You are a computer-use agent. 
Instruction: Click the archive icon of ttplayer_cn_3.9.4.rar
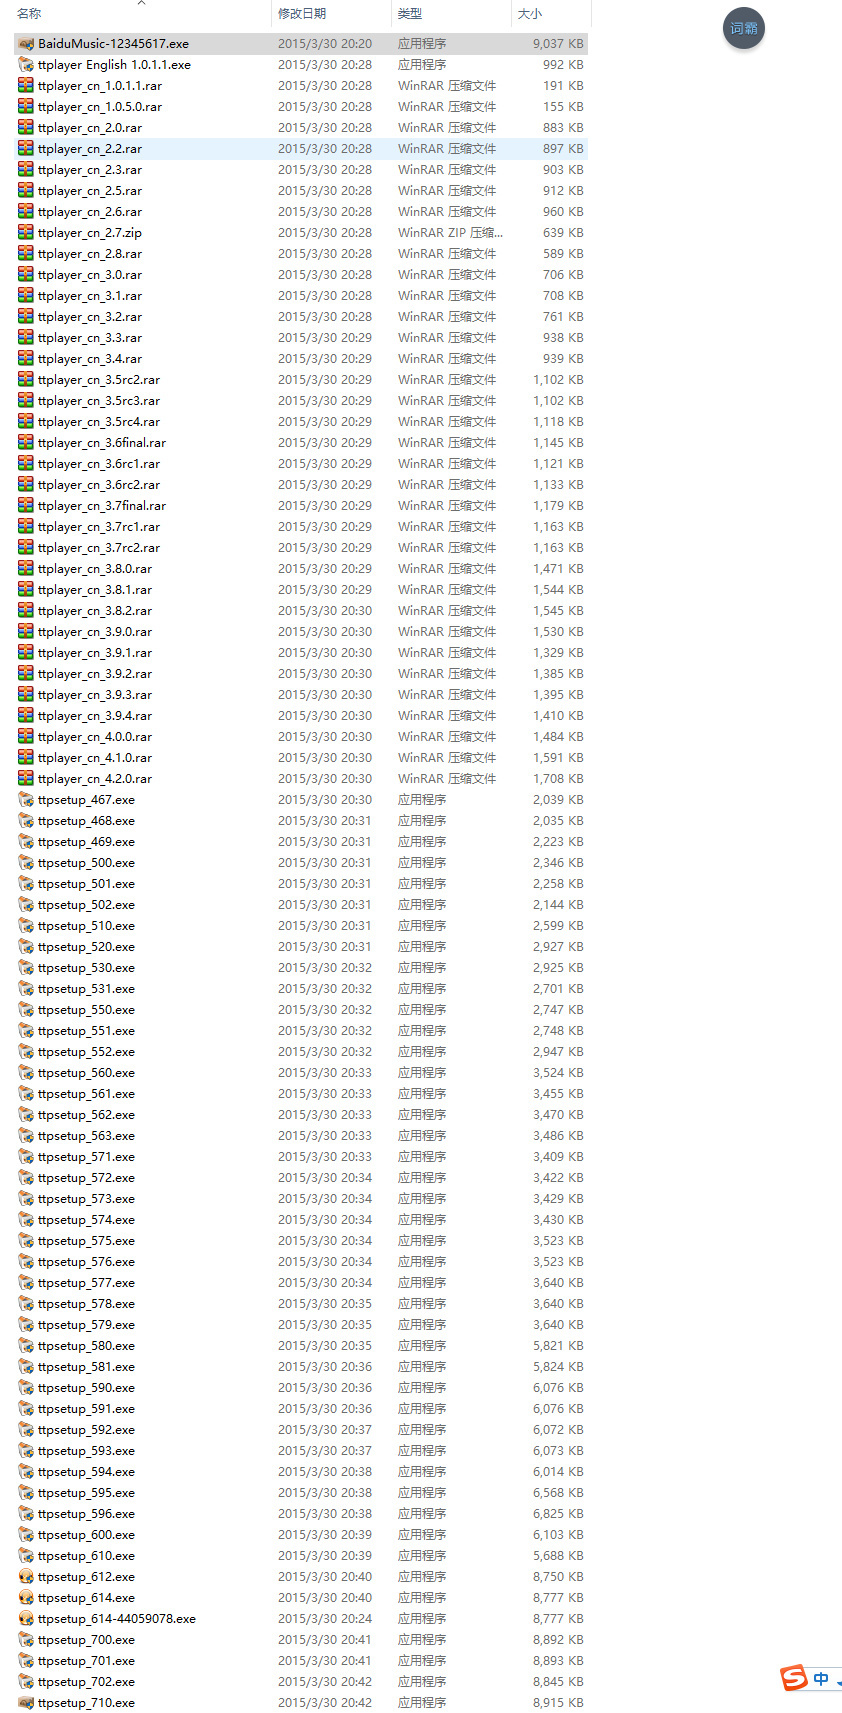(26, 716)
